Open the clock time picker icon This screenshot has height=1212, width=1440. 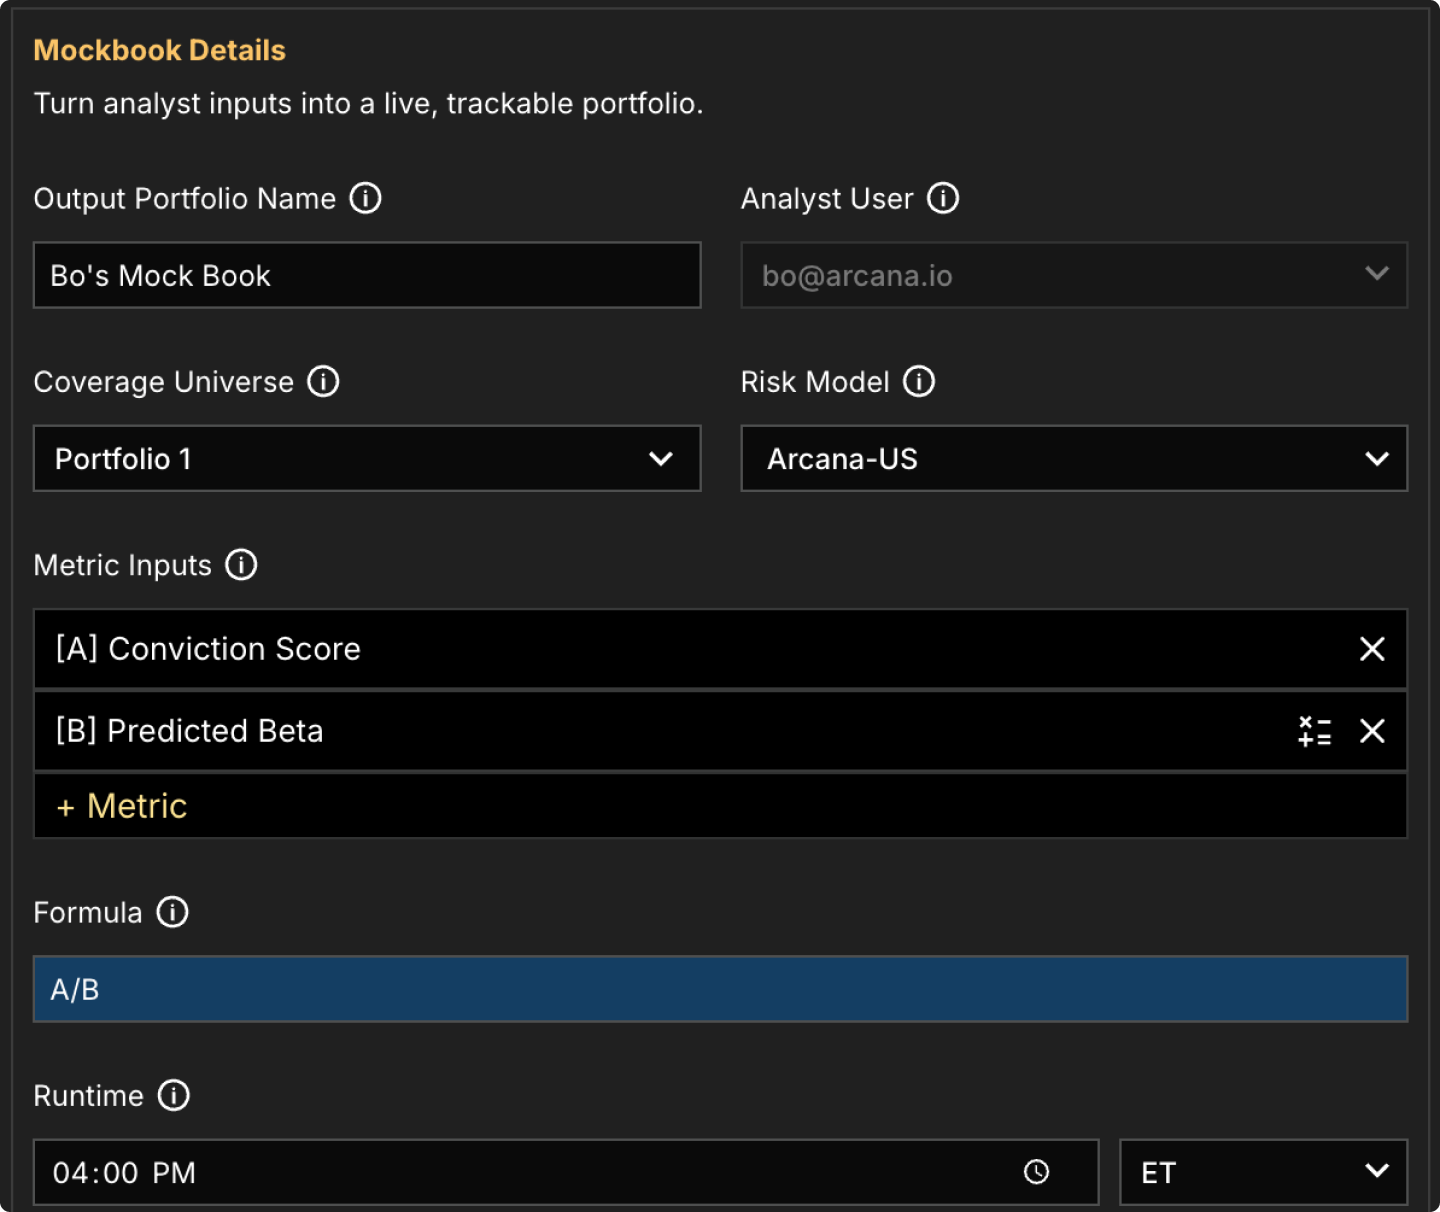(1036, 1172)
